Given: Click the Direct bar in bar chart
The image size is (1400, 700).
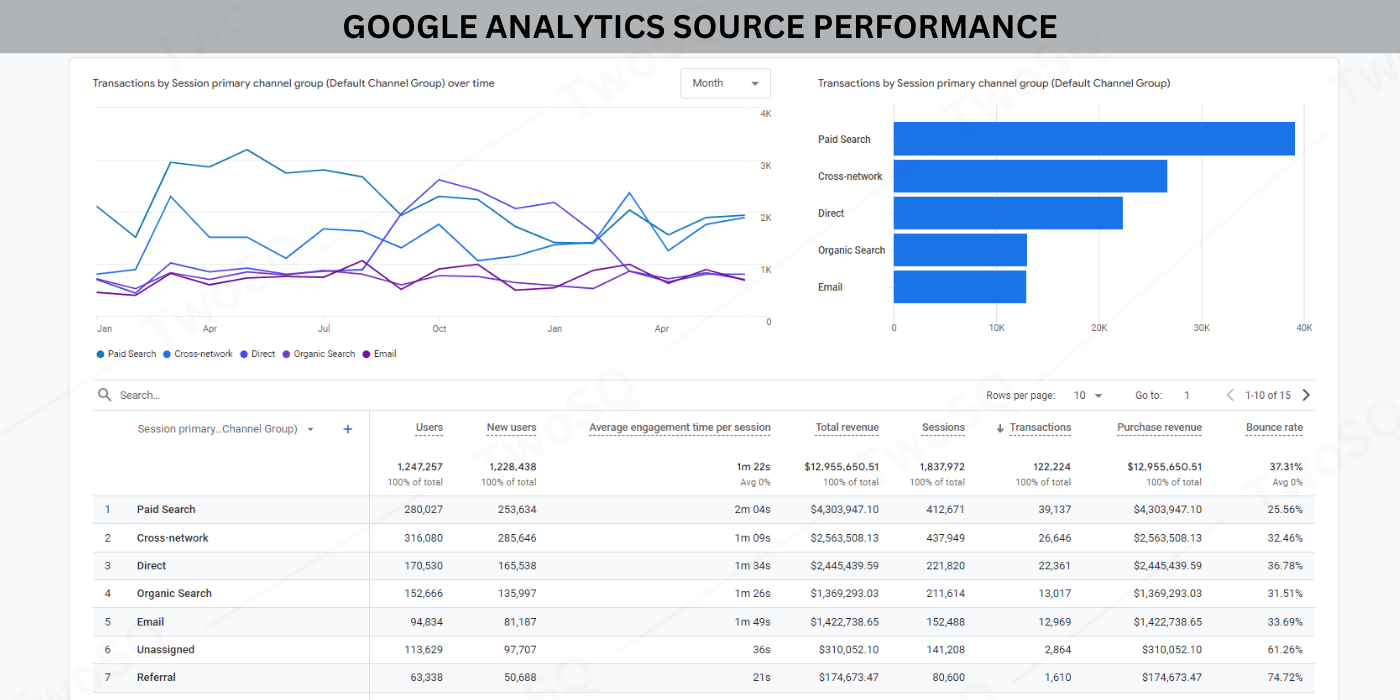Looking at the screenshot, I should click(x=1007, y=213).
